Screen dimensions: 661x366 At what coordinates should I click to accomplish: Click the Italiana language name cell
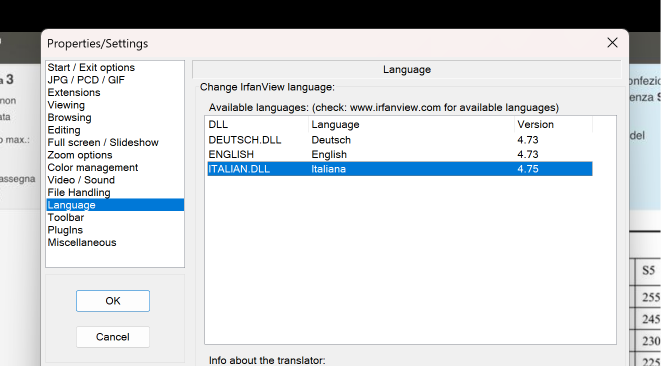pyautogui.click(x=328, y=169)
